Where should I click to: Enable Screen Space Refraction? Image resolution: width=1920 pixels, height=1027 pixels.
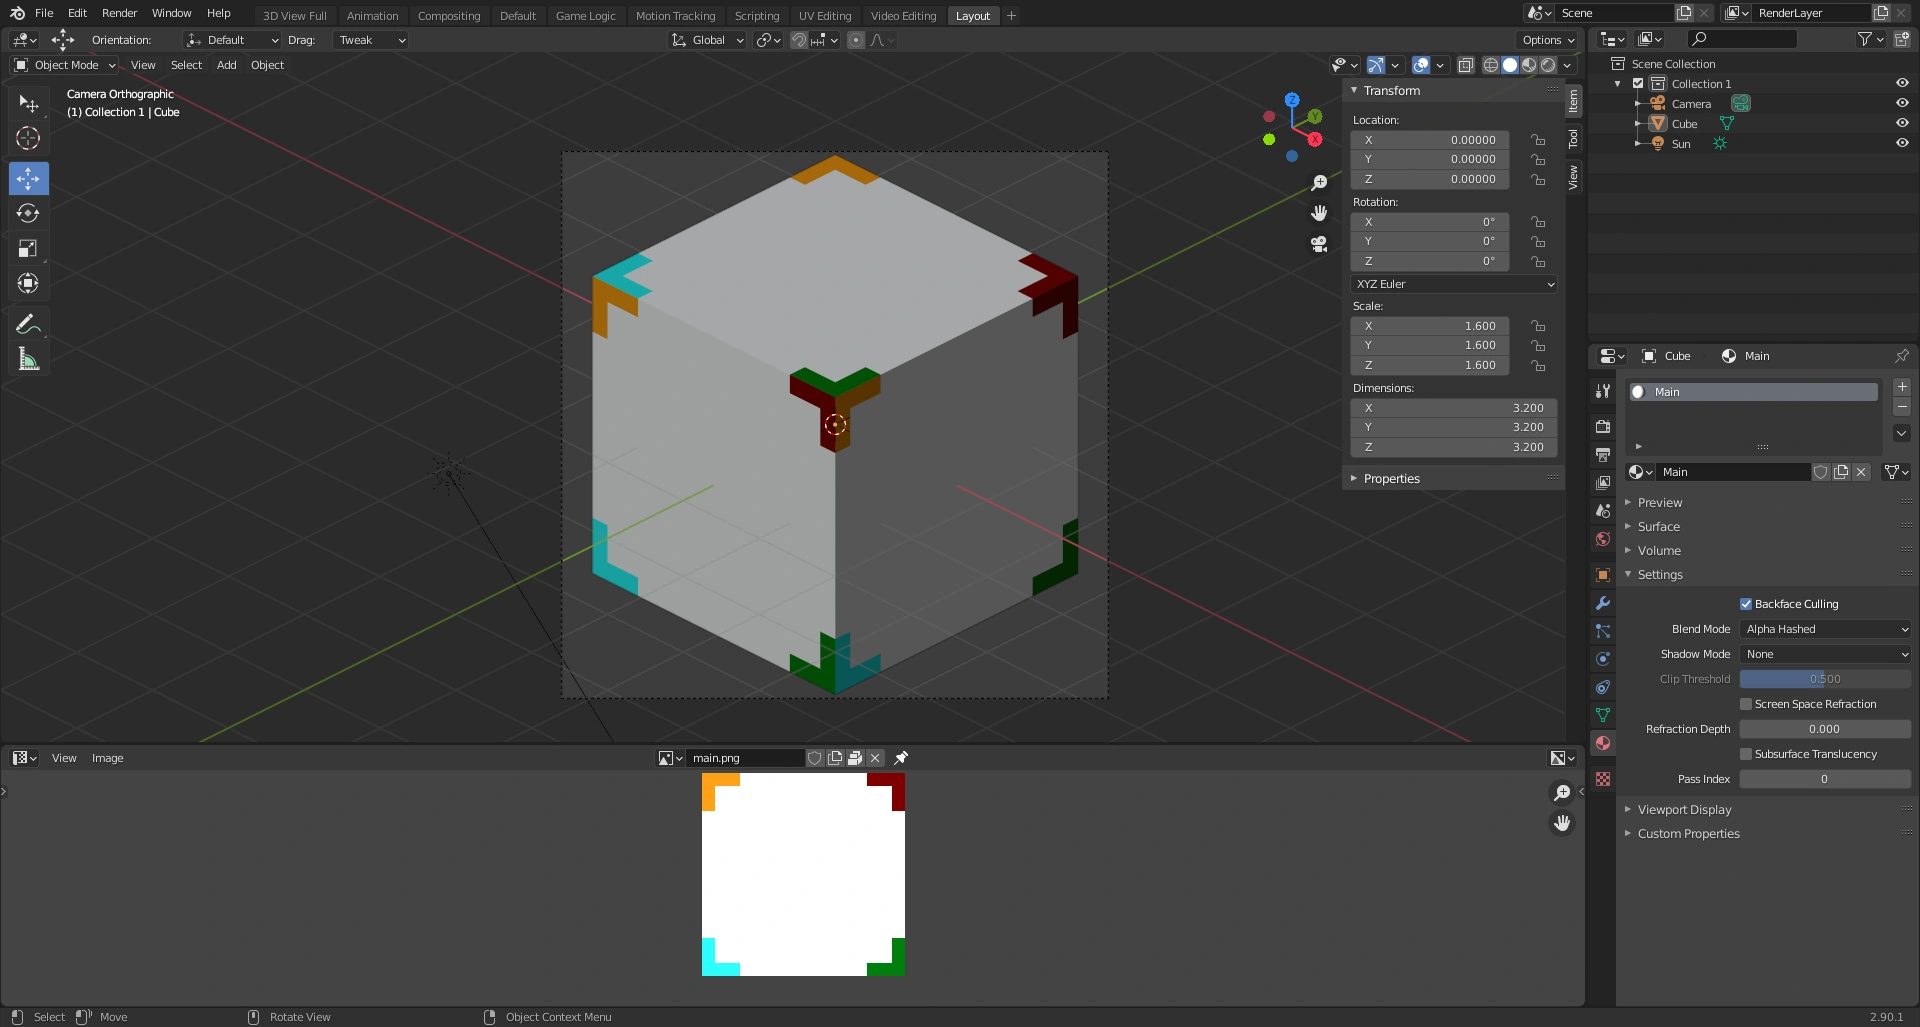1746,704
